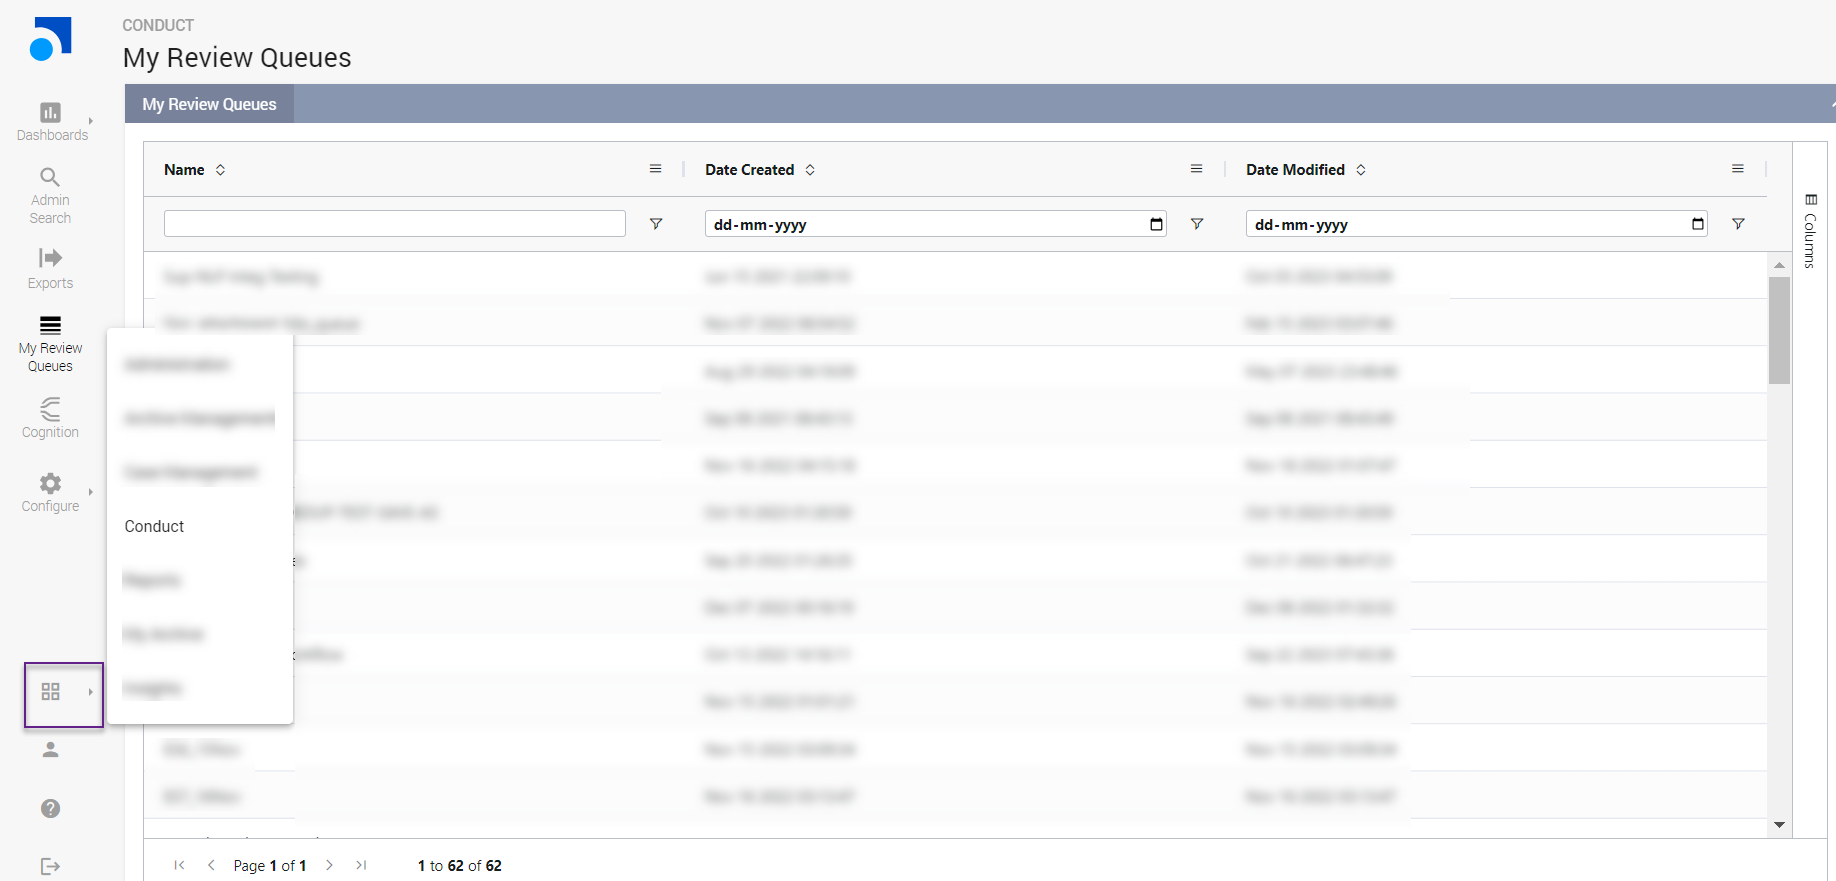The image size is (1836, 881).
Task: Open the Name column menu icon
Action: coord(655,169)
